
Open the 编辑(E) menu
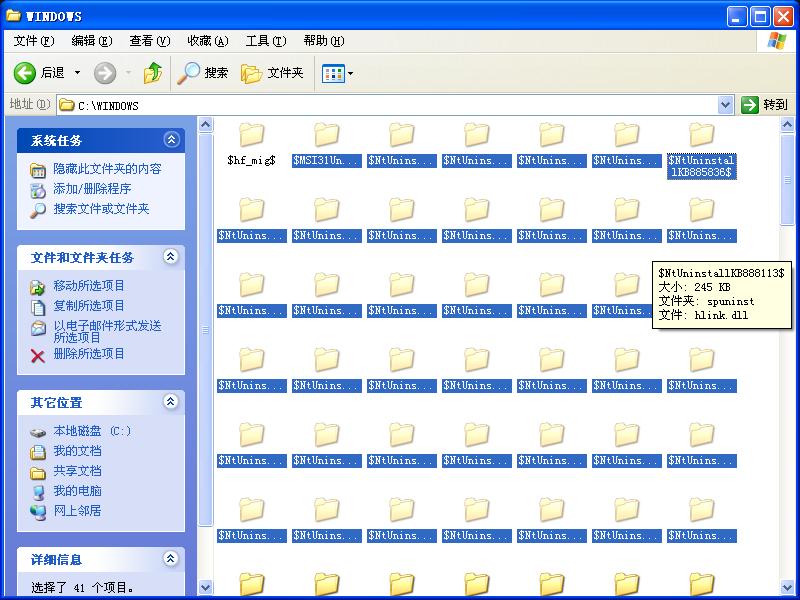coord(92,41)
